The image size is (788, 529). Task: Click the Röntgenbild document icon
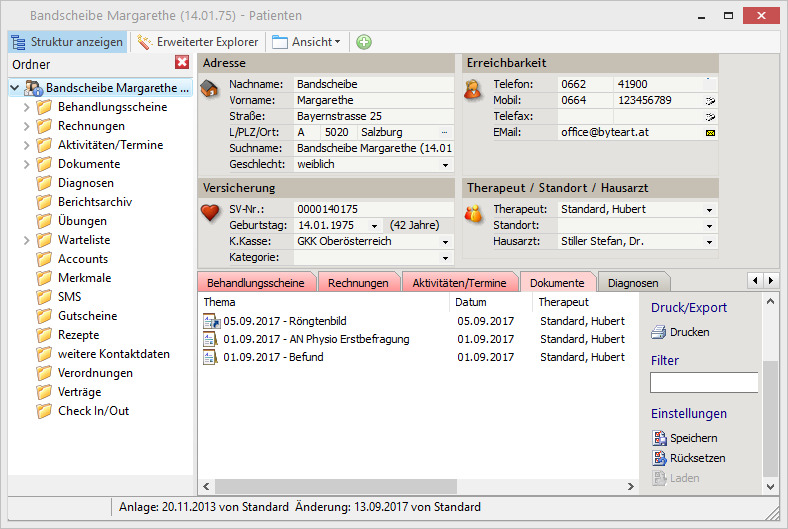[211, 321]
